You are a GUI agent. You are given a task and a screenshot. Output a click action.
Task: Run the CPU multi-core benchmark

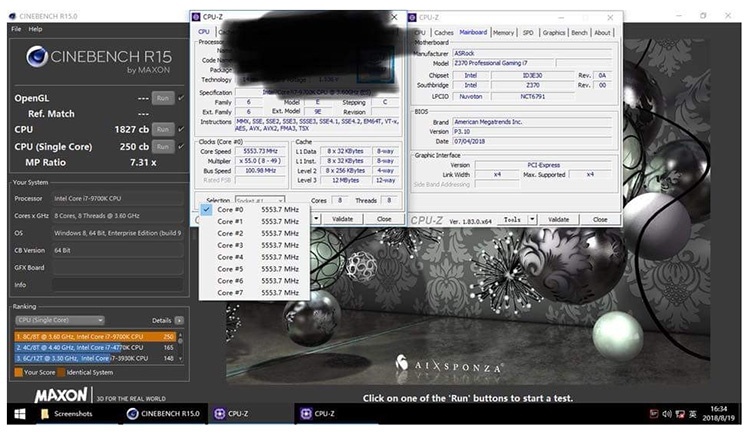coord(163,129)
